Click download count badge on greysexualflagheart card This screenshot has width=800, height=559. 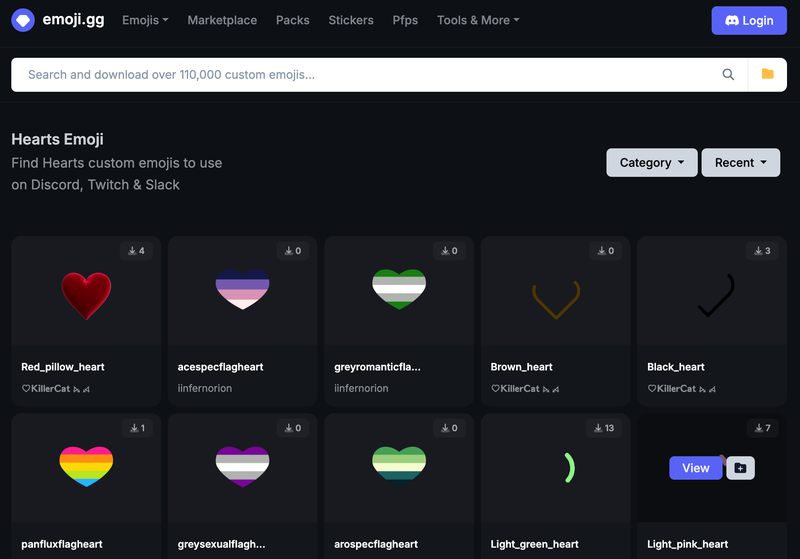[x=293, y=428]
